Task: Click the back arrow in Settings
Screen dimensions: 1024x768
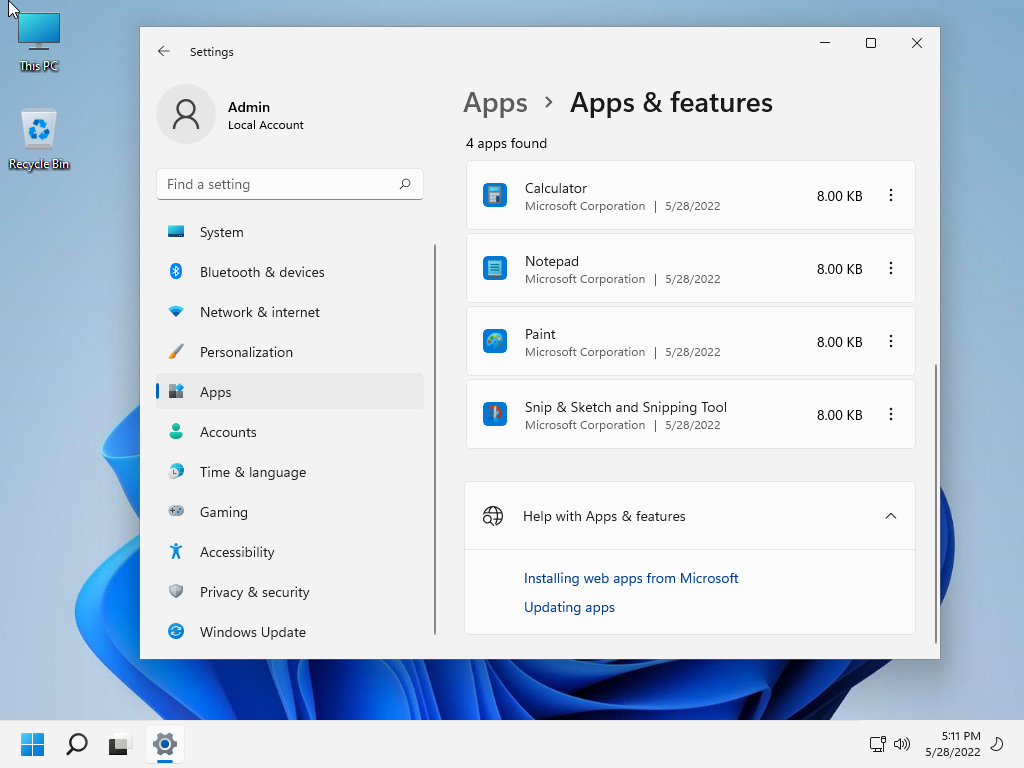Action: pyautogui.click(x=164, y=52)
